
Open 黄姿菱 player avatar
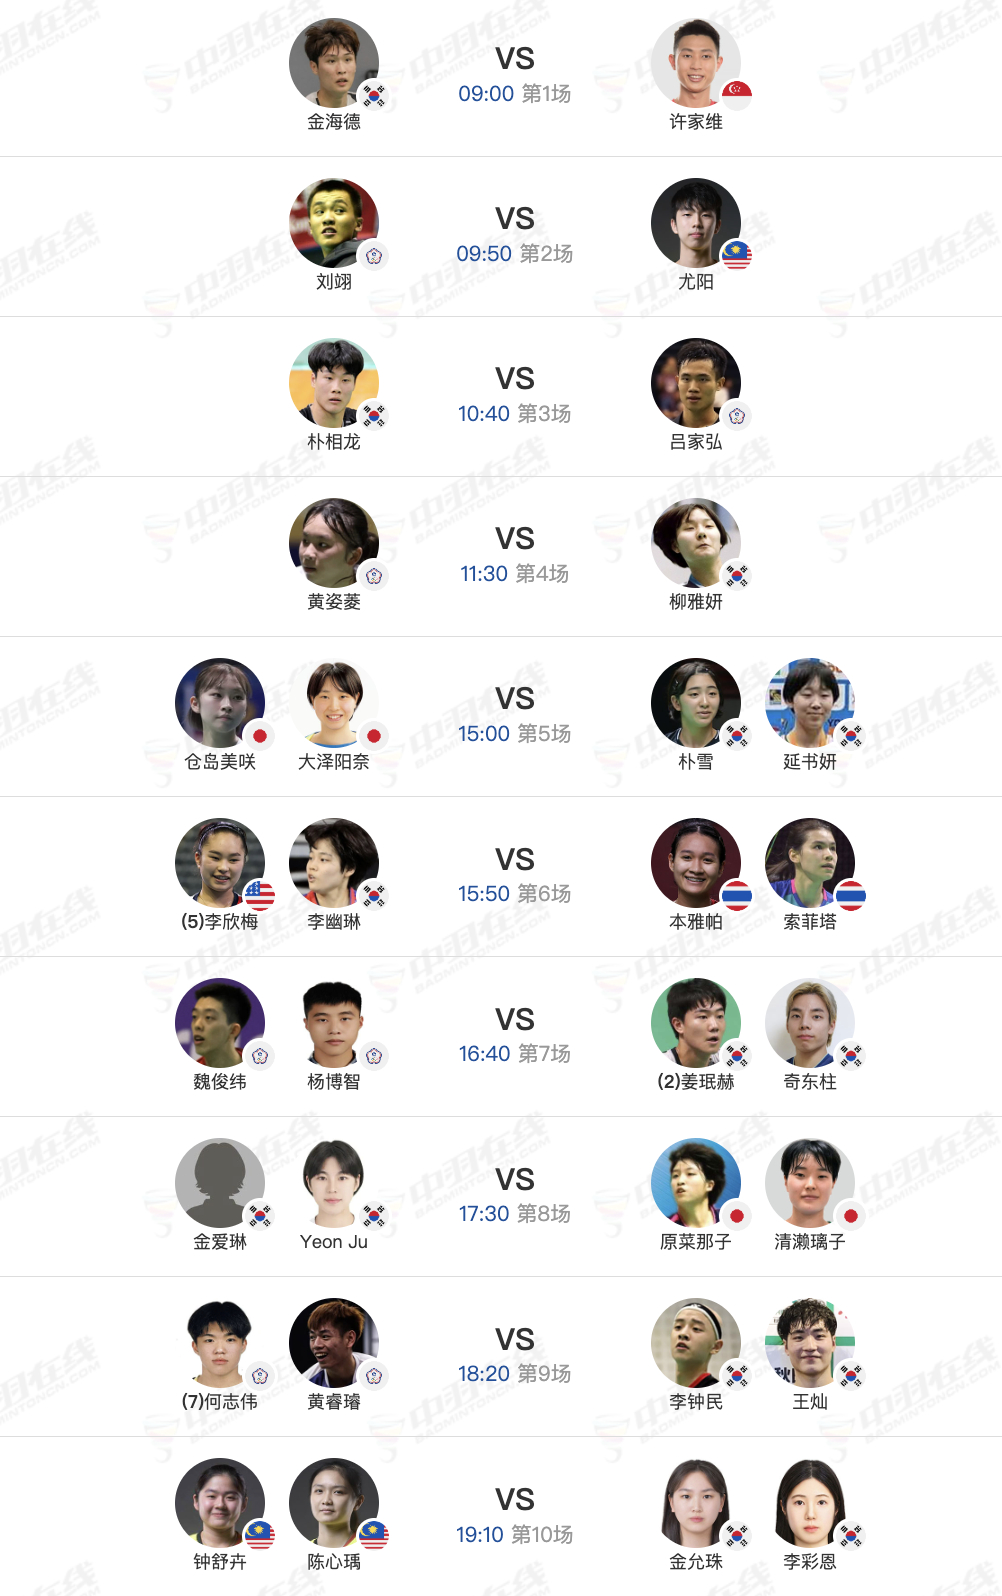[x=334, y=543]
